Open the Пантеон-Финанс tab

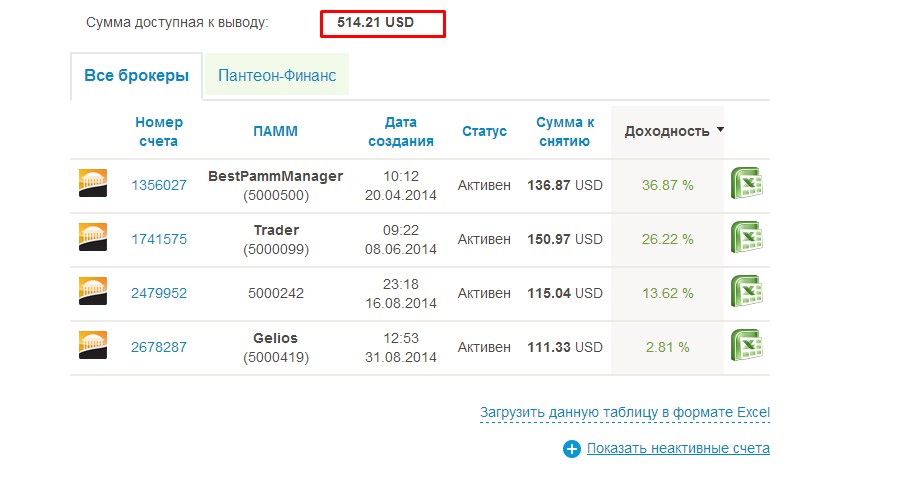coord(277,76)
